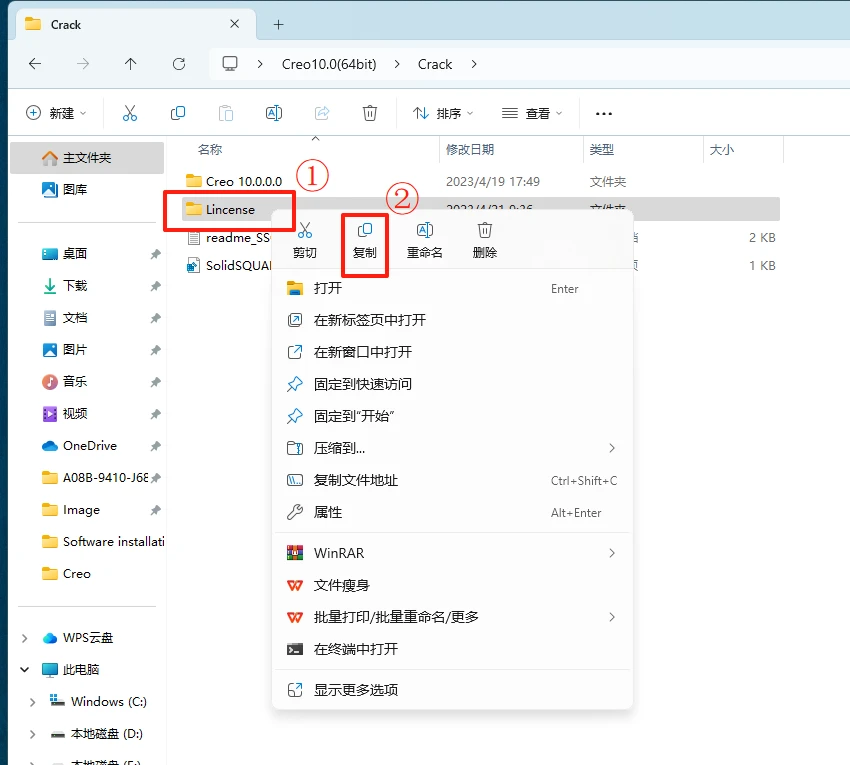Click the This PC monitor icon in address bar
Screen dimensions: 850x765
point(230,64)
